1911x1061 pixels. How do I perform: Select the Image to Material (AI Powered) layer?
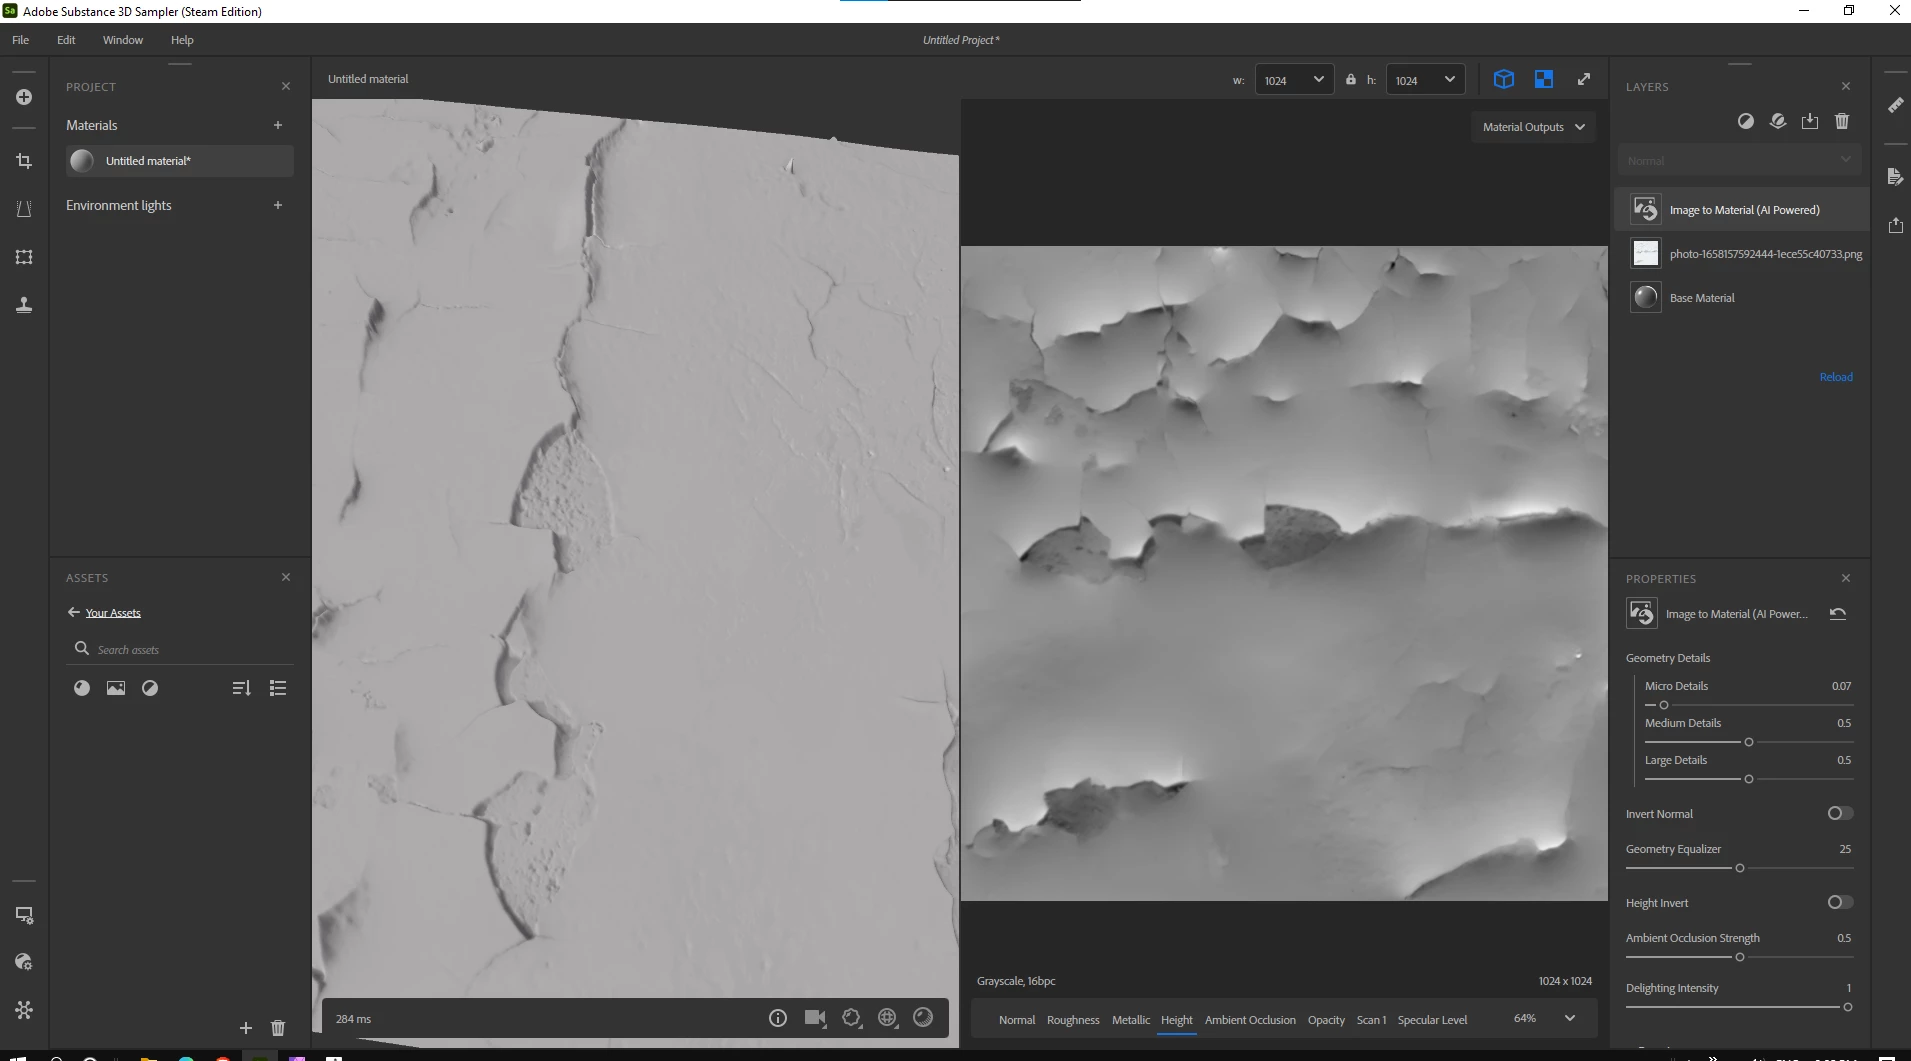(1741, 210)
